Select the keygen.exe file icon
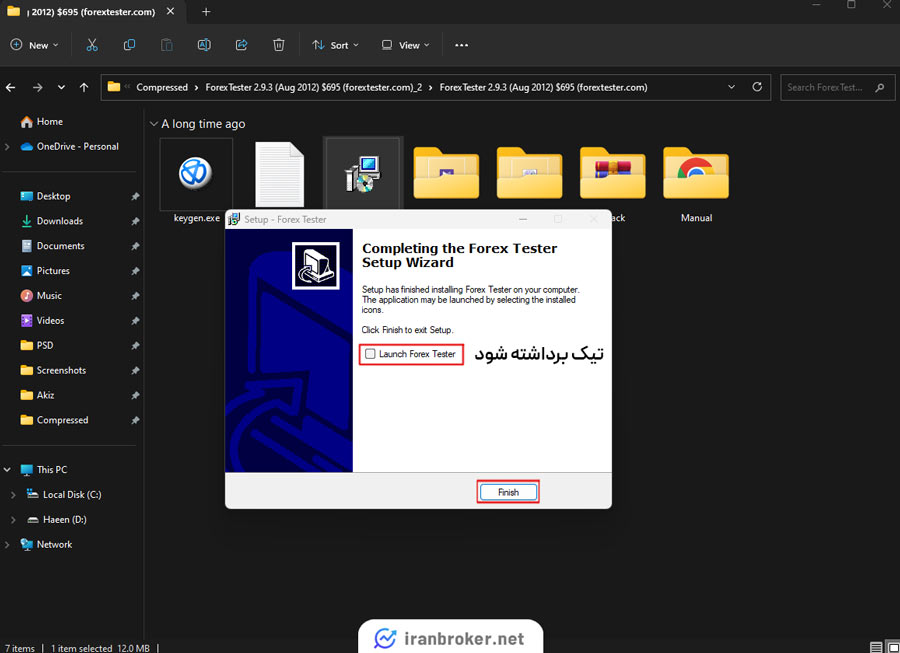The width and height of the screenshot is (900, 653). 196,174
